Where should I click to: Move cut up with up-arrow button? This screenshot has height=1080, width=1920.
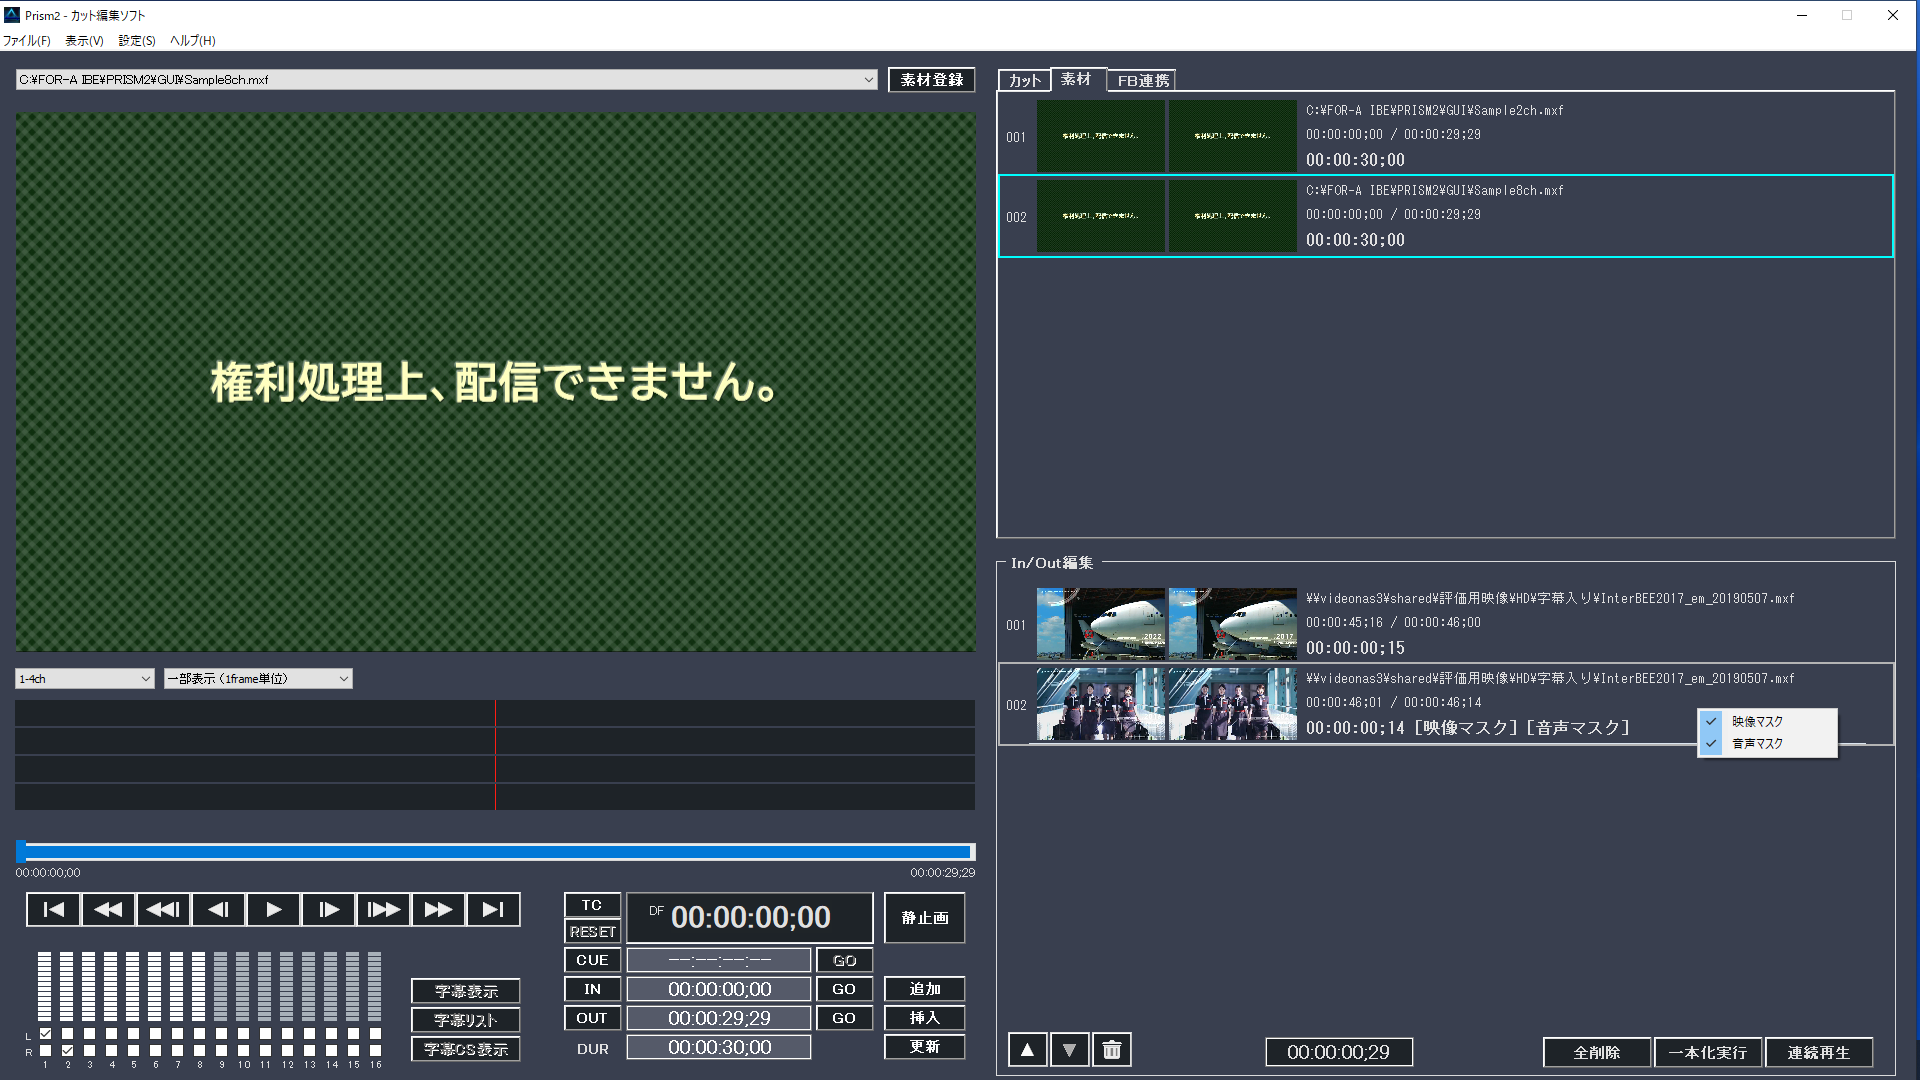click(x=1027, y=1051)
